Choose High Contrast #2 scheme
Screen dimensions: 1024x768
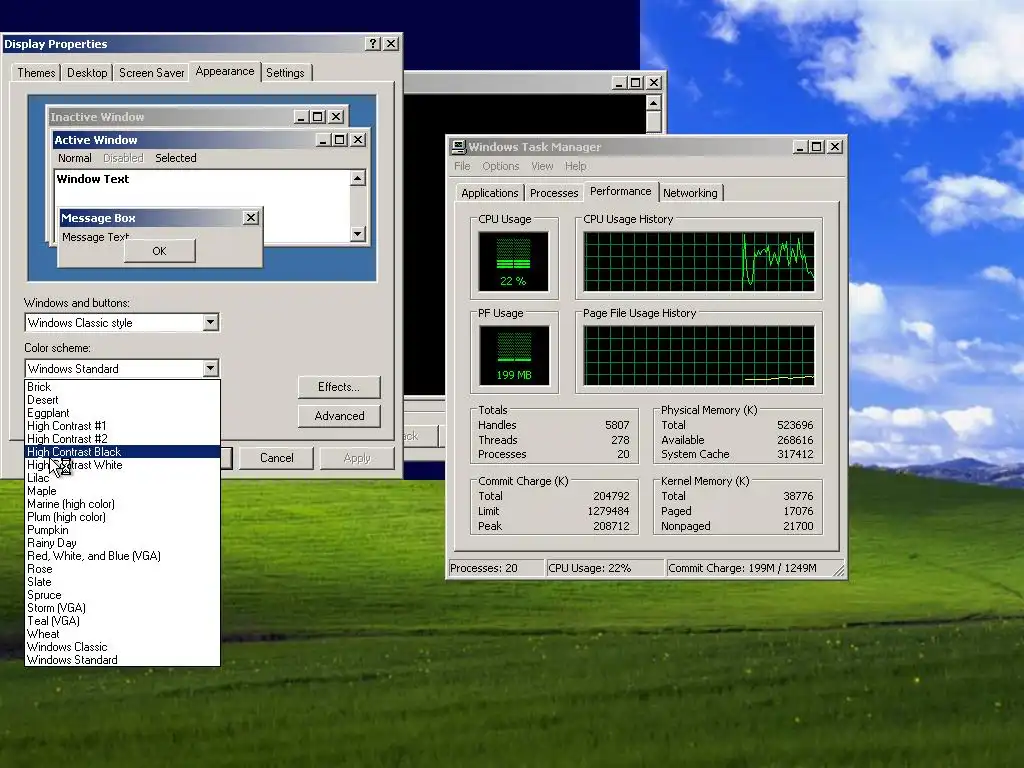coord(122,439)
